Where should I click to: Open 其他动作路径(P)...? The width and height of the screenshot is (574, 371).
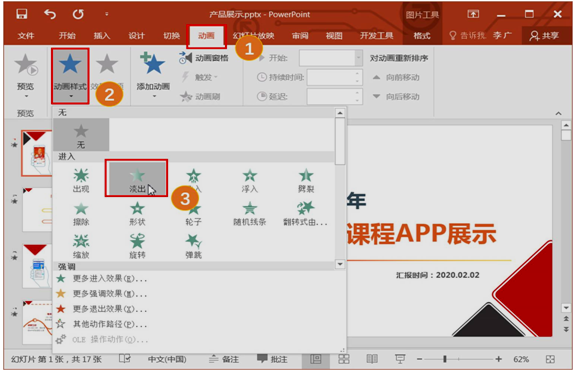tap(101, 324)
